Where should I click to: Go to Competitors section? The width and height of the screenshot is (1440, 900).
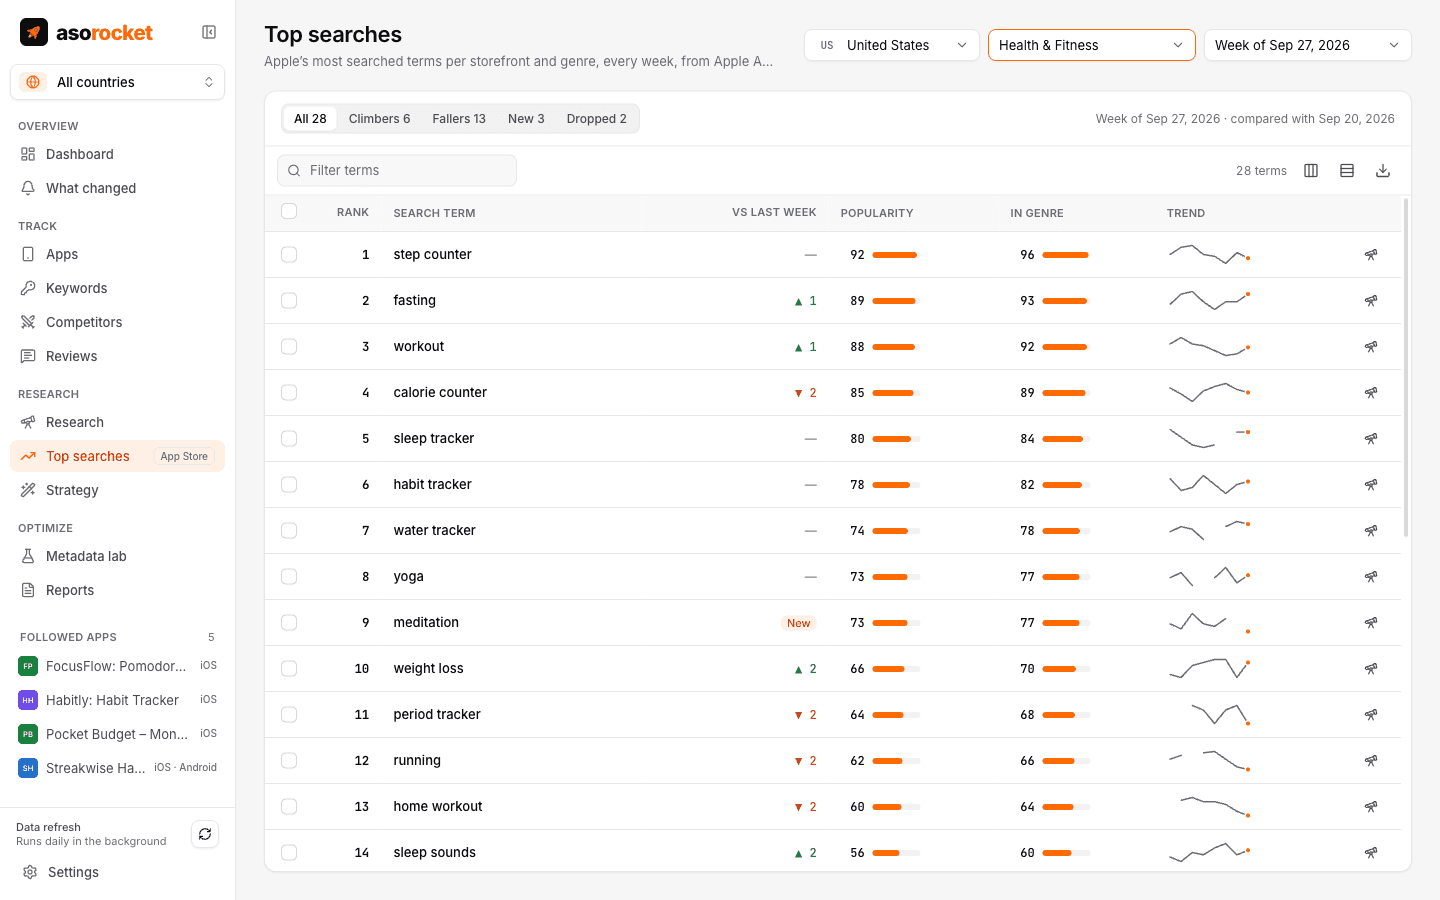[x=117, y=322]
